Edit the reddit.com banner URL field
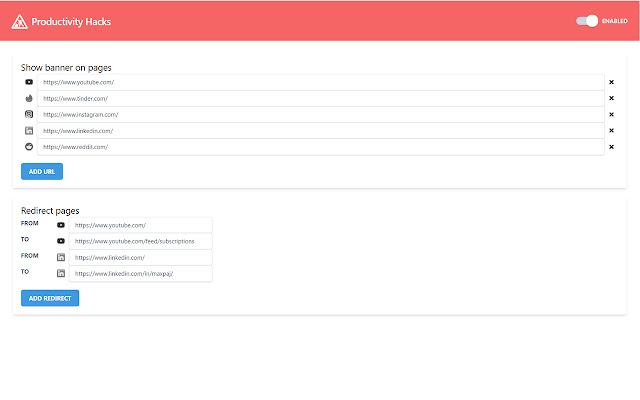This screenshot has height=400, width=640. pos(321,147)
